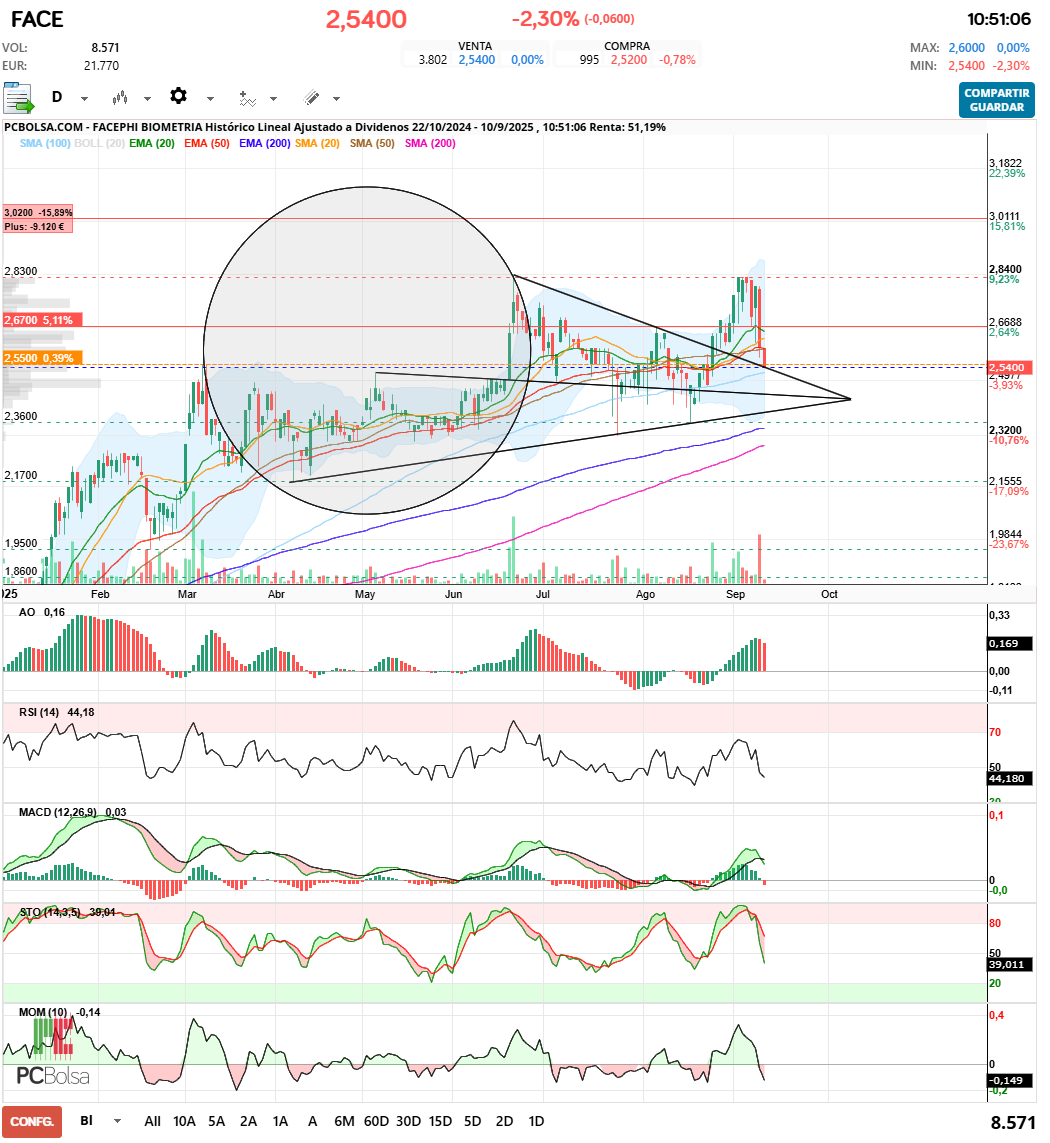
Task: Select the 5D time range
Action: click(x=472, y=1121)
